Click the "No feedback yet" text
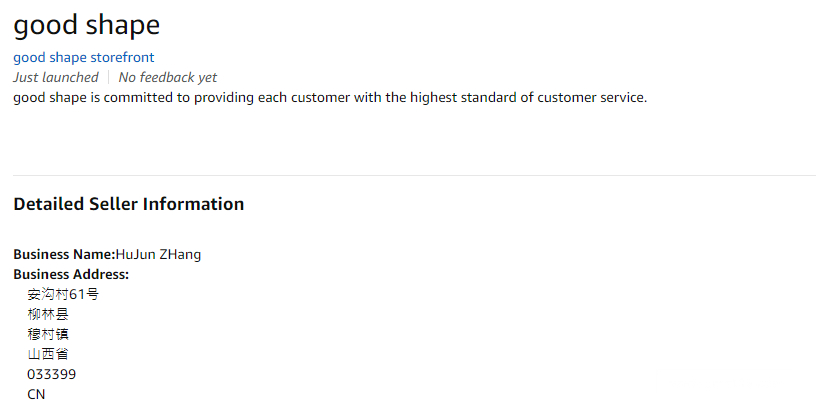The image size is (816, 416). [167, 77]
